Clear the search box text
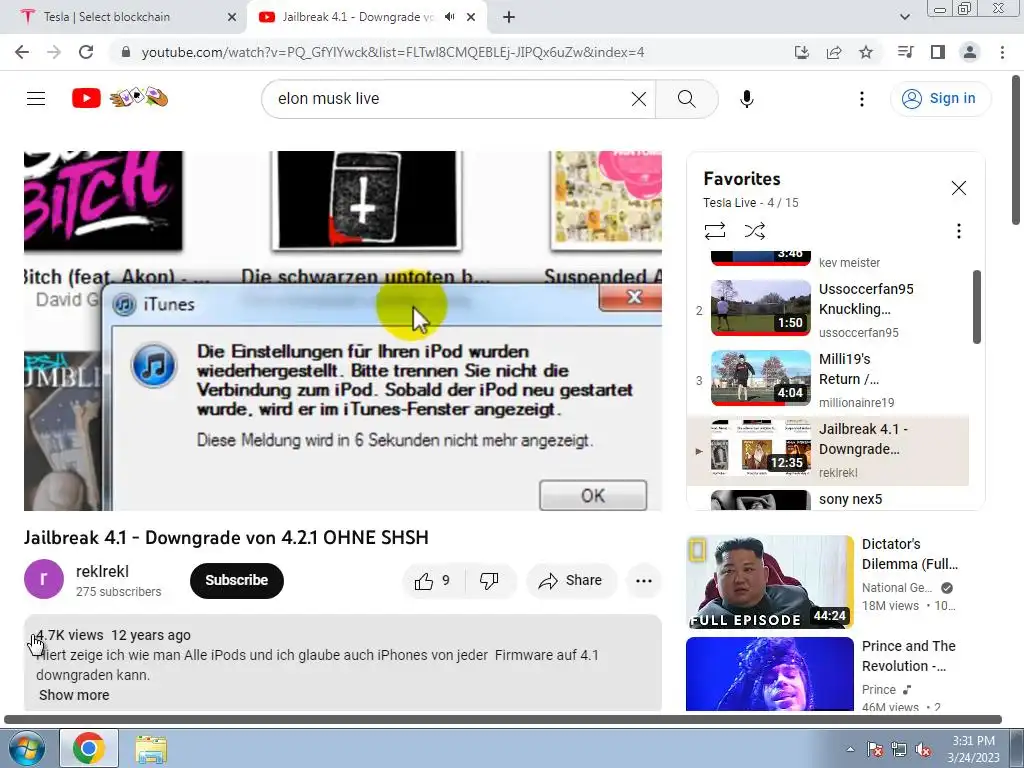1024x768 pixels. tap(639, 99)
